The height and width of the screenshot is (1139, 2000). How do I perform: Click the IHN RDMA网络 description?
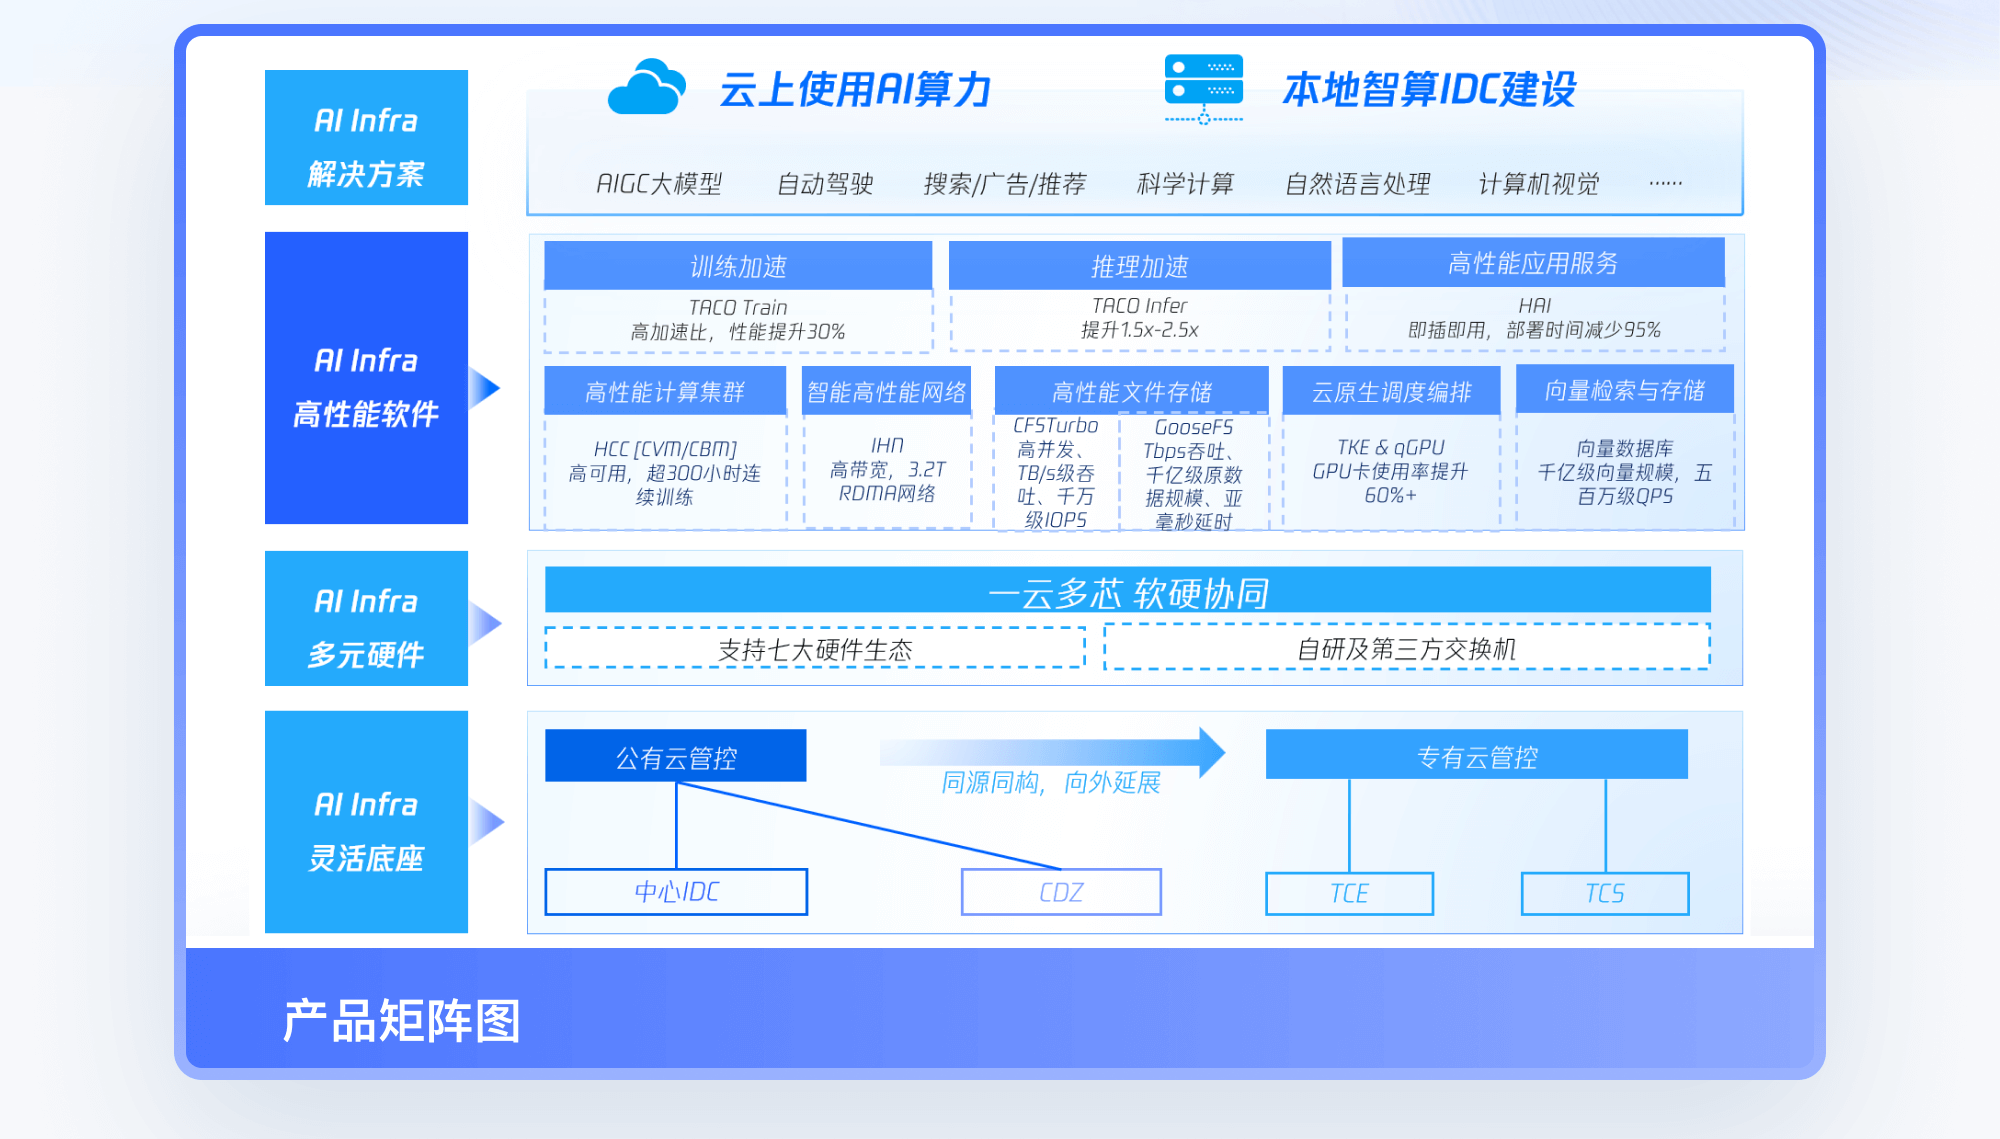click(887, 470)
